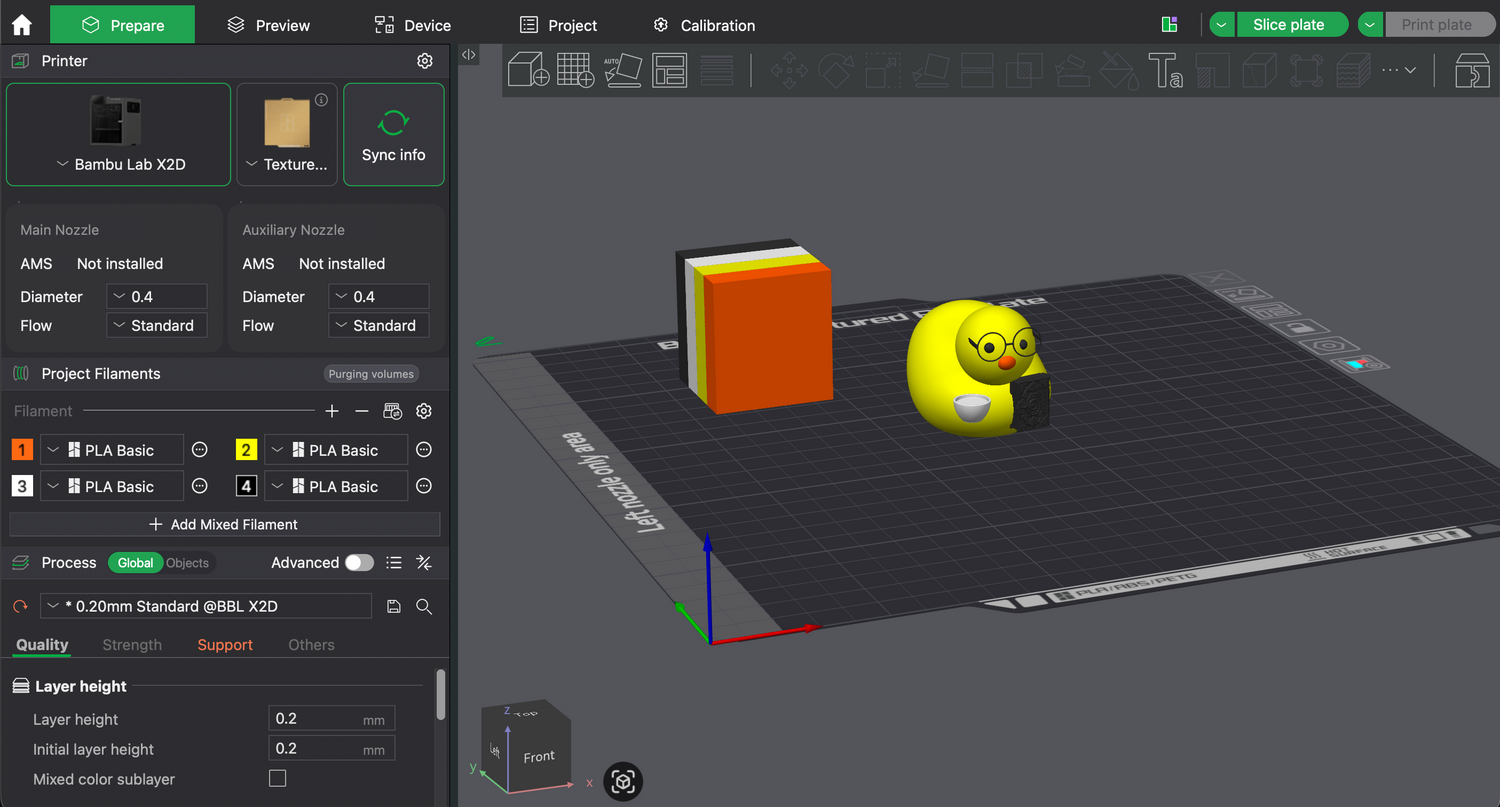Click the Arrange all objects toolbar icon
The image size is (1500, 807).
[x=670, y=71]
